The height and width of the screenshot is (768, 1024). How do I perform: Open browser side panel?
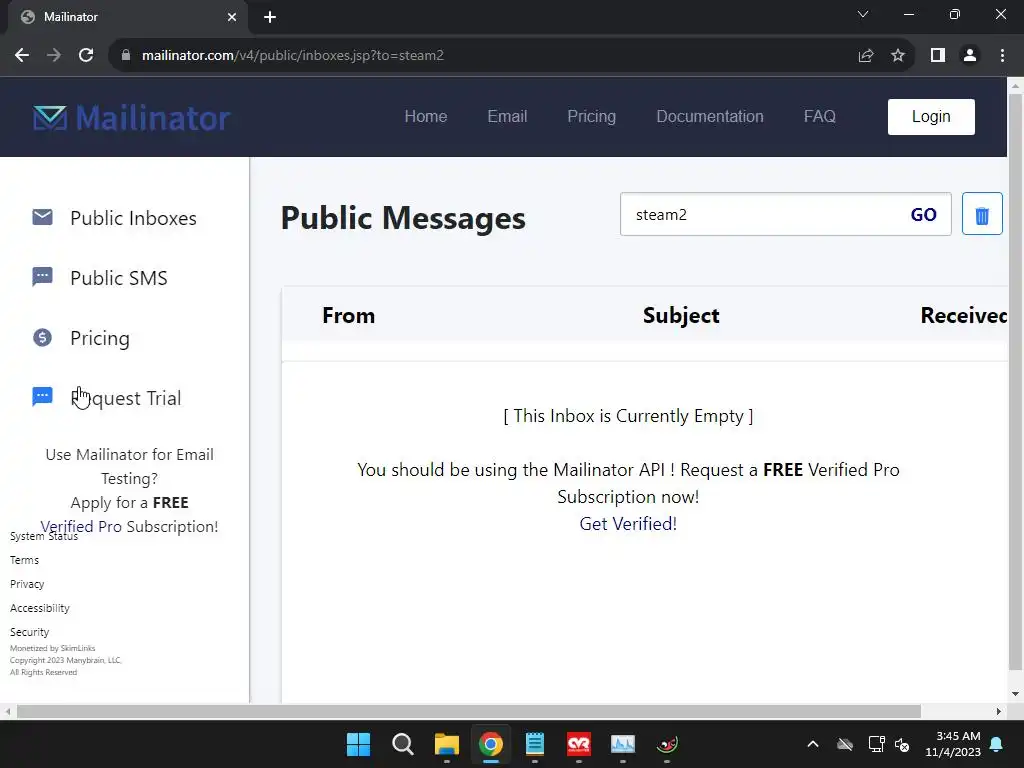[x=938, y=56]
